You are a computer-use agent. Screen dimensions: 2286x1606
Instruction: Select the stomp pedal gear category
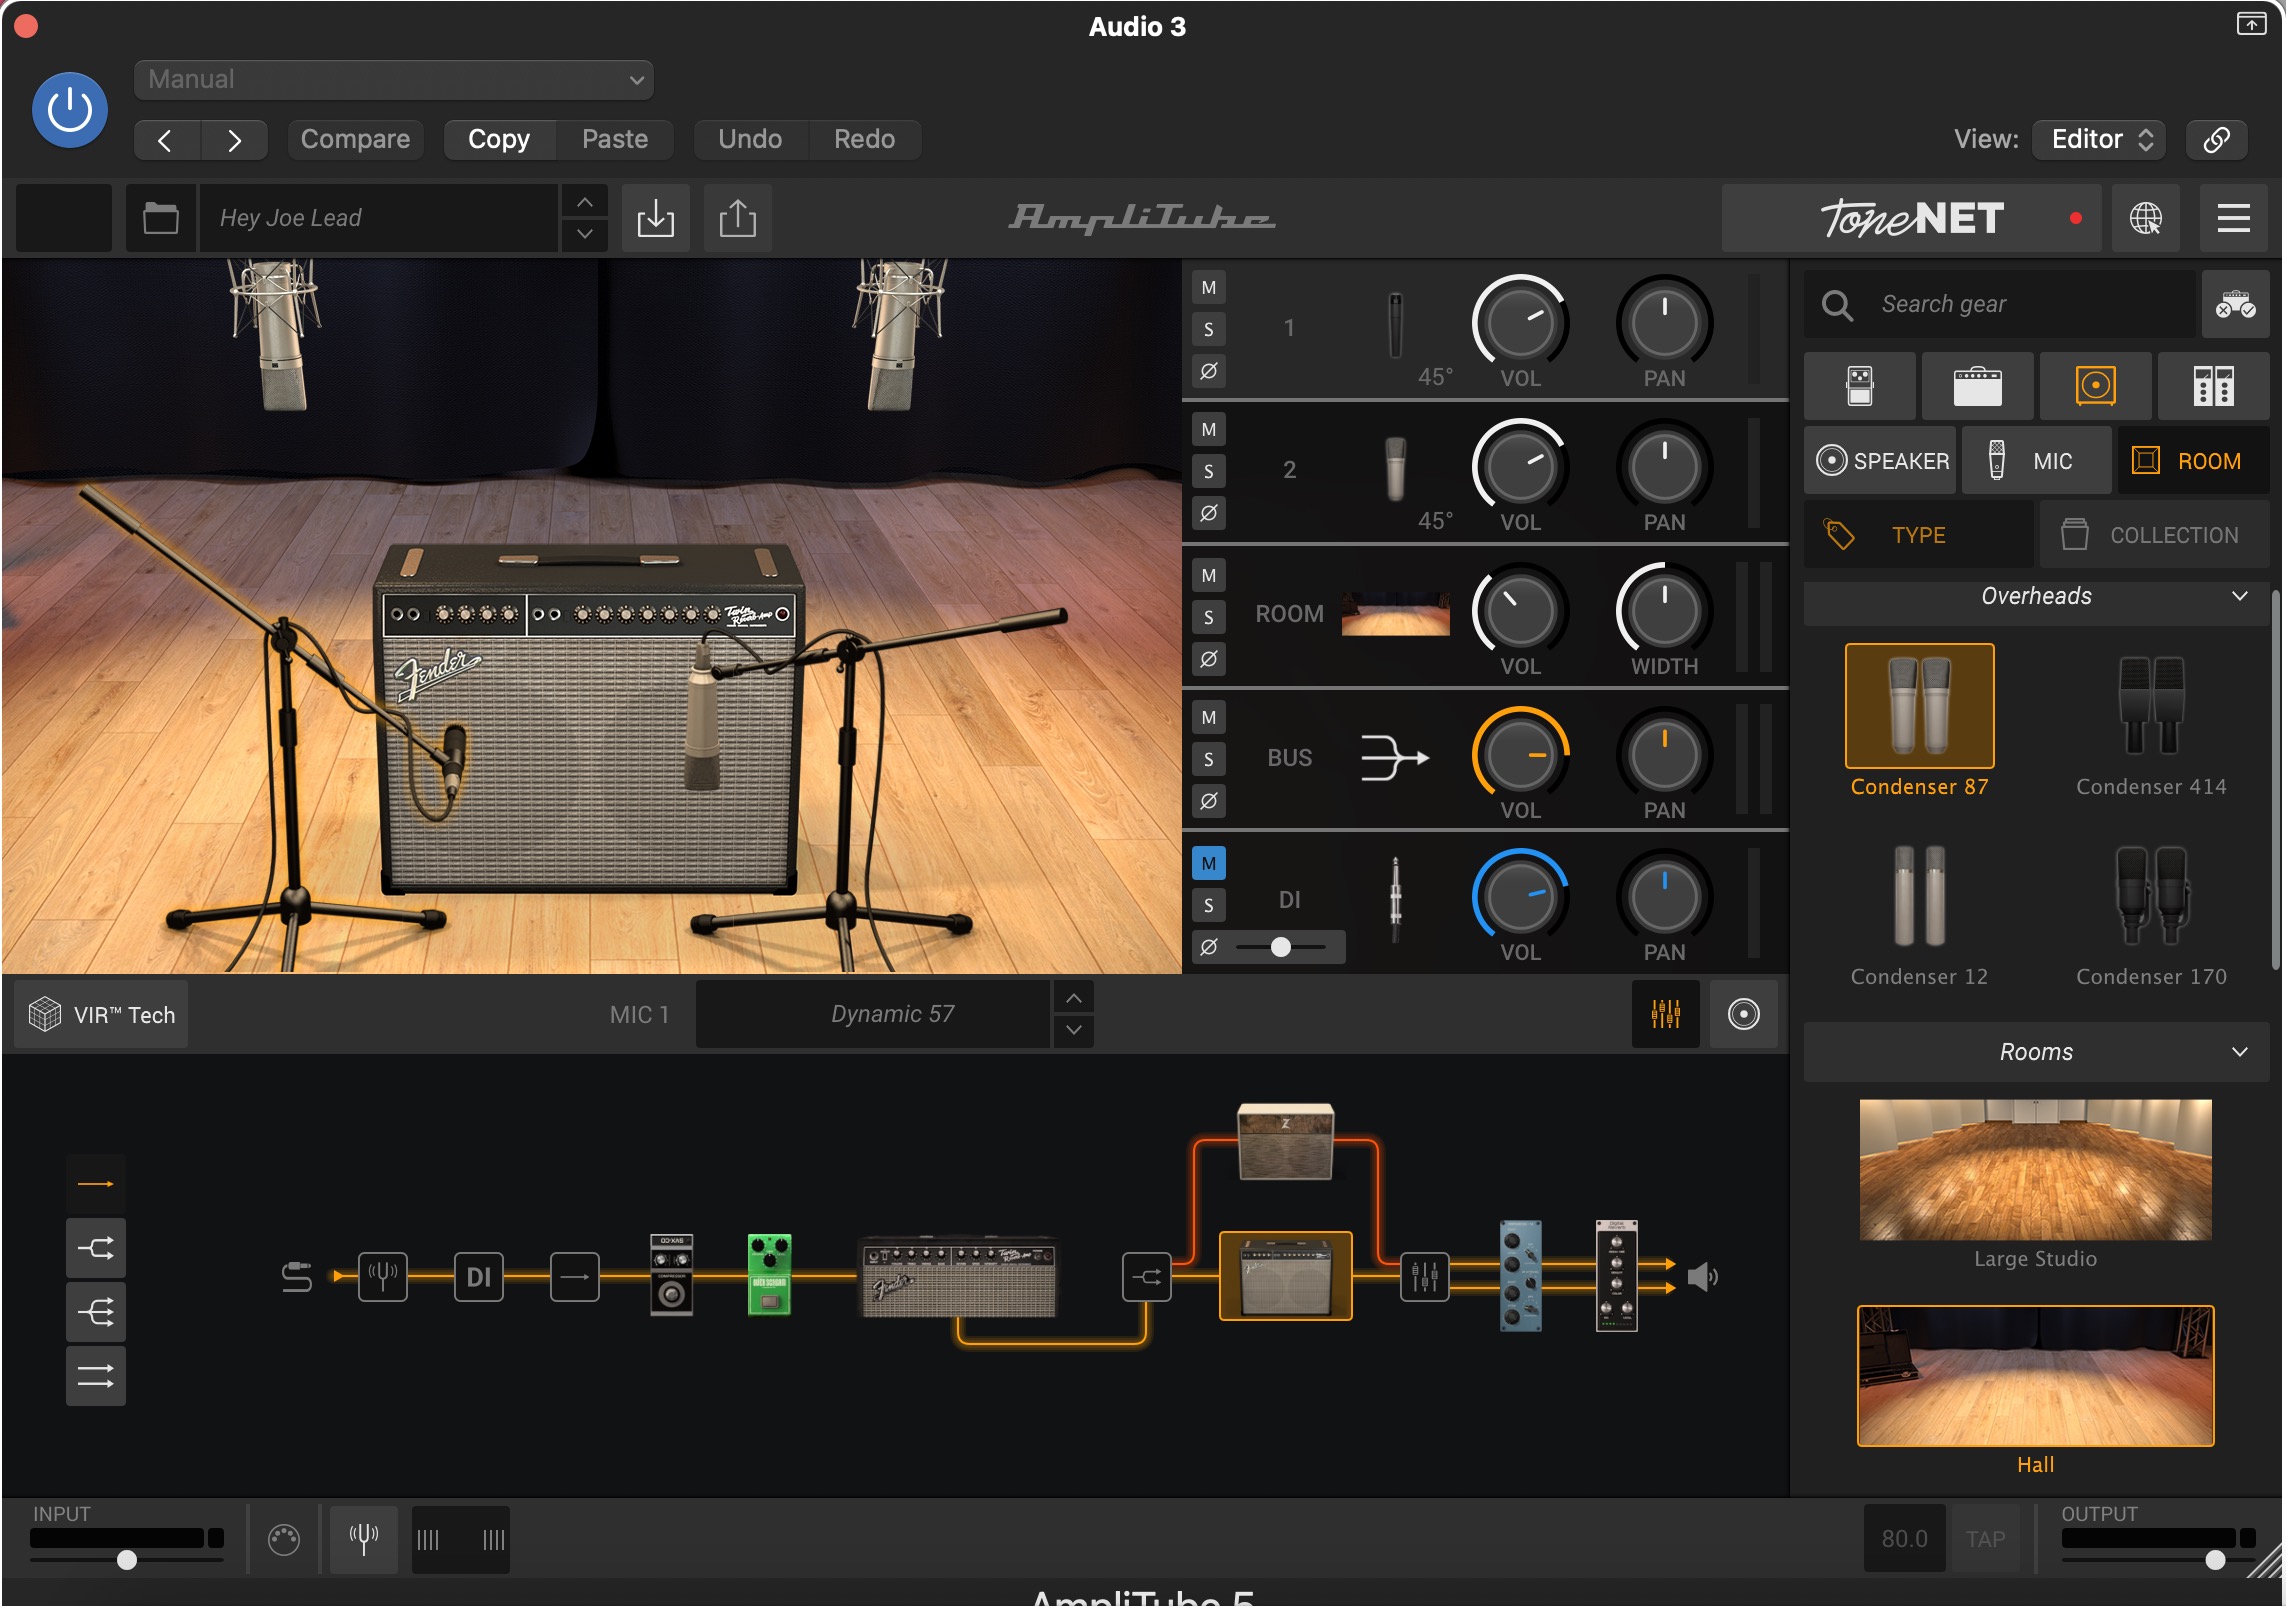pyautogui.click(x=1860, y=386)
